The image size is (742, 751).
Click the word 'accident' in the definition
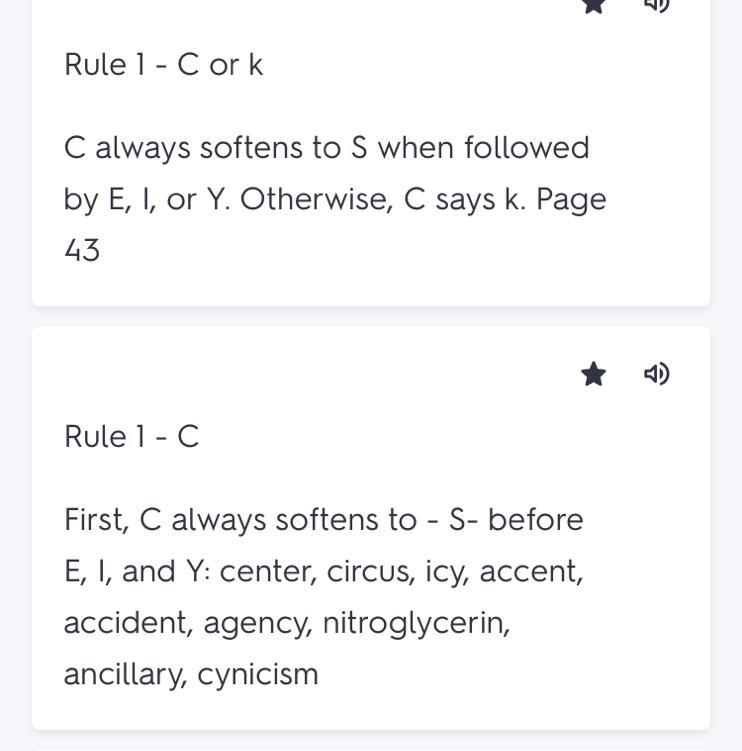pyautogui.click(x=127, y=623)
